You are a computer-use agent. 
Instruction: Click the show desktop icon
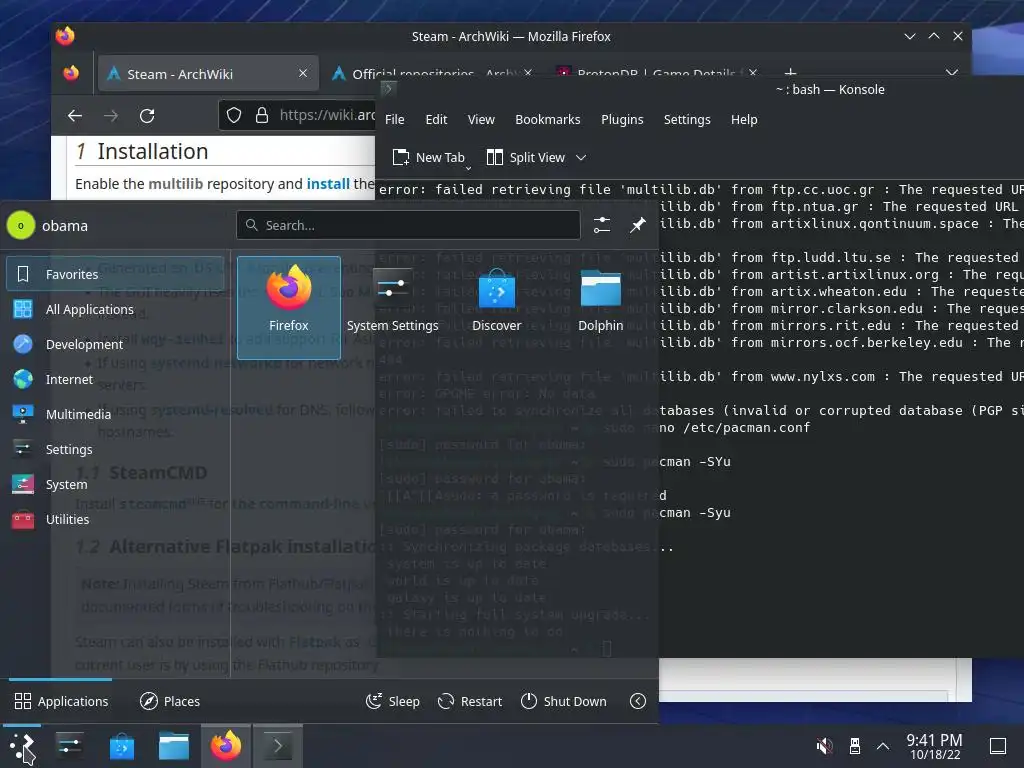pyautogui.click(x=998, y=746)
